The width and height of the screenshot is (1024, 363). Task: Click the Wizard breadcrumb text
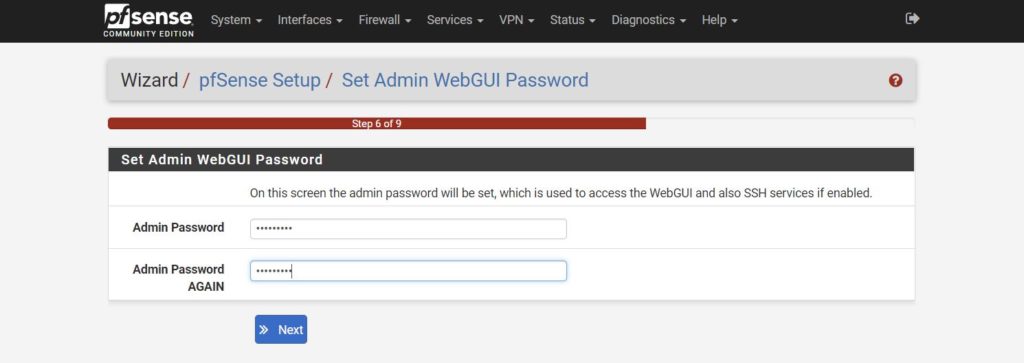[x=149, y=80]
